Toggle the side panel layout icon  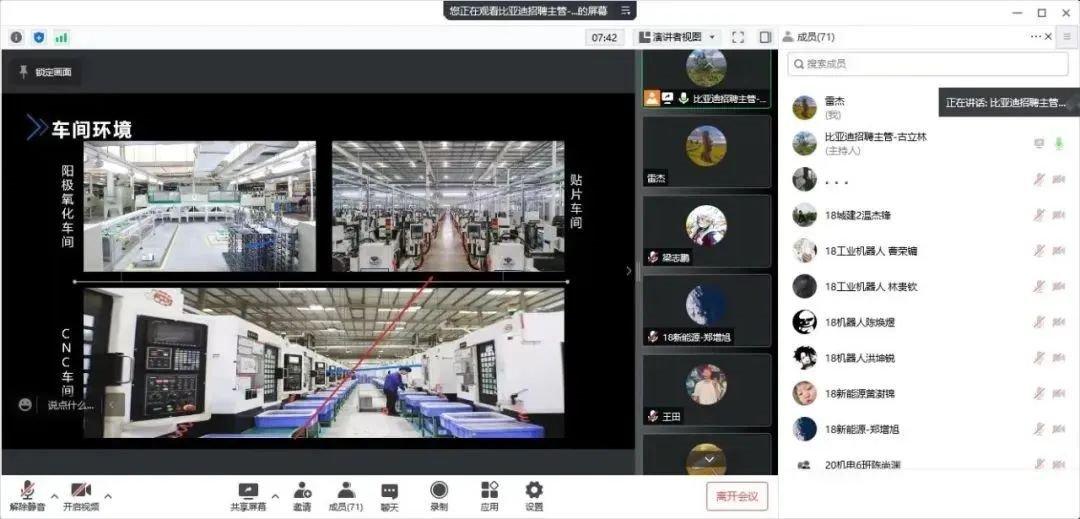pyautogui.click(x=765, y=37)
